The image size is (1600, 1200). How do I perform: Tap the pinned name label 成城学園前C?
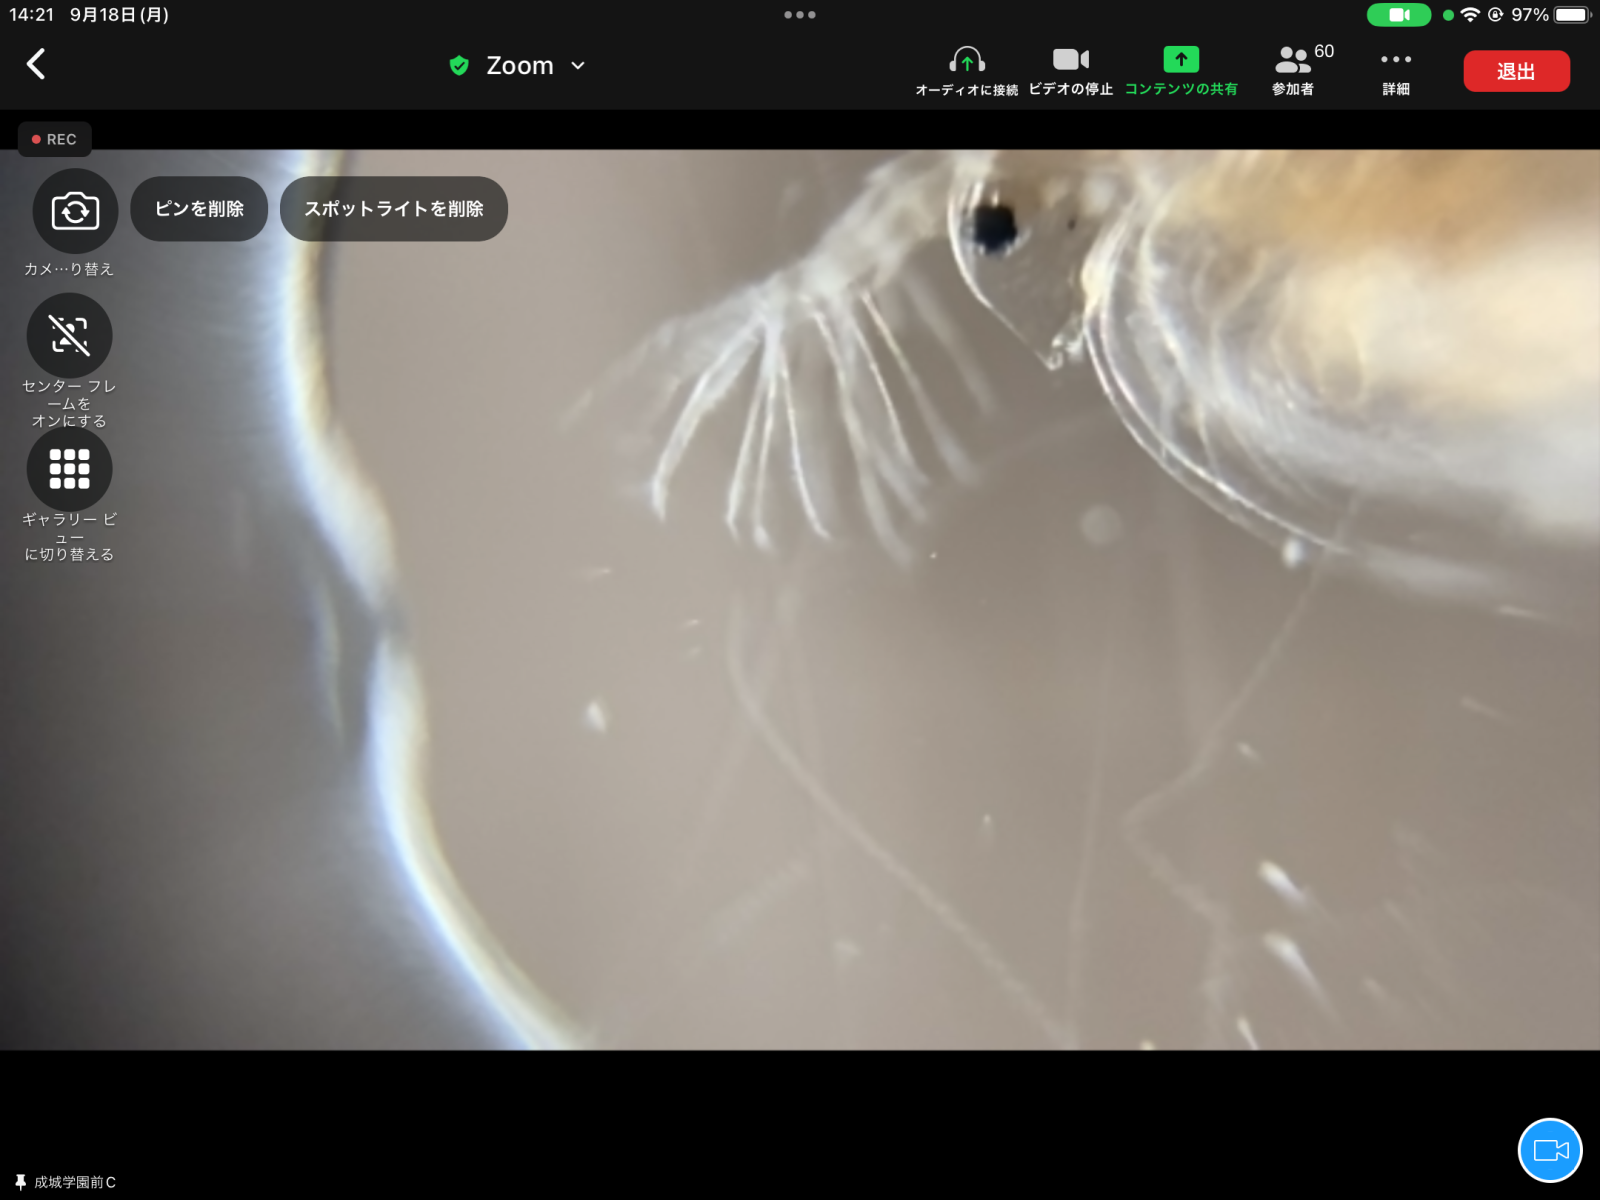[x=67, y=1182]
